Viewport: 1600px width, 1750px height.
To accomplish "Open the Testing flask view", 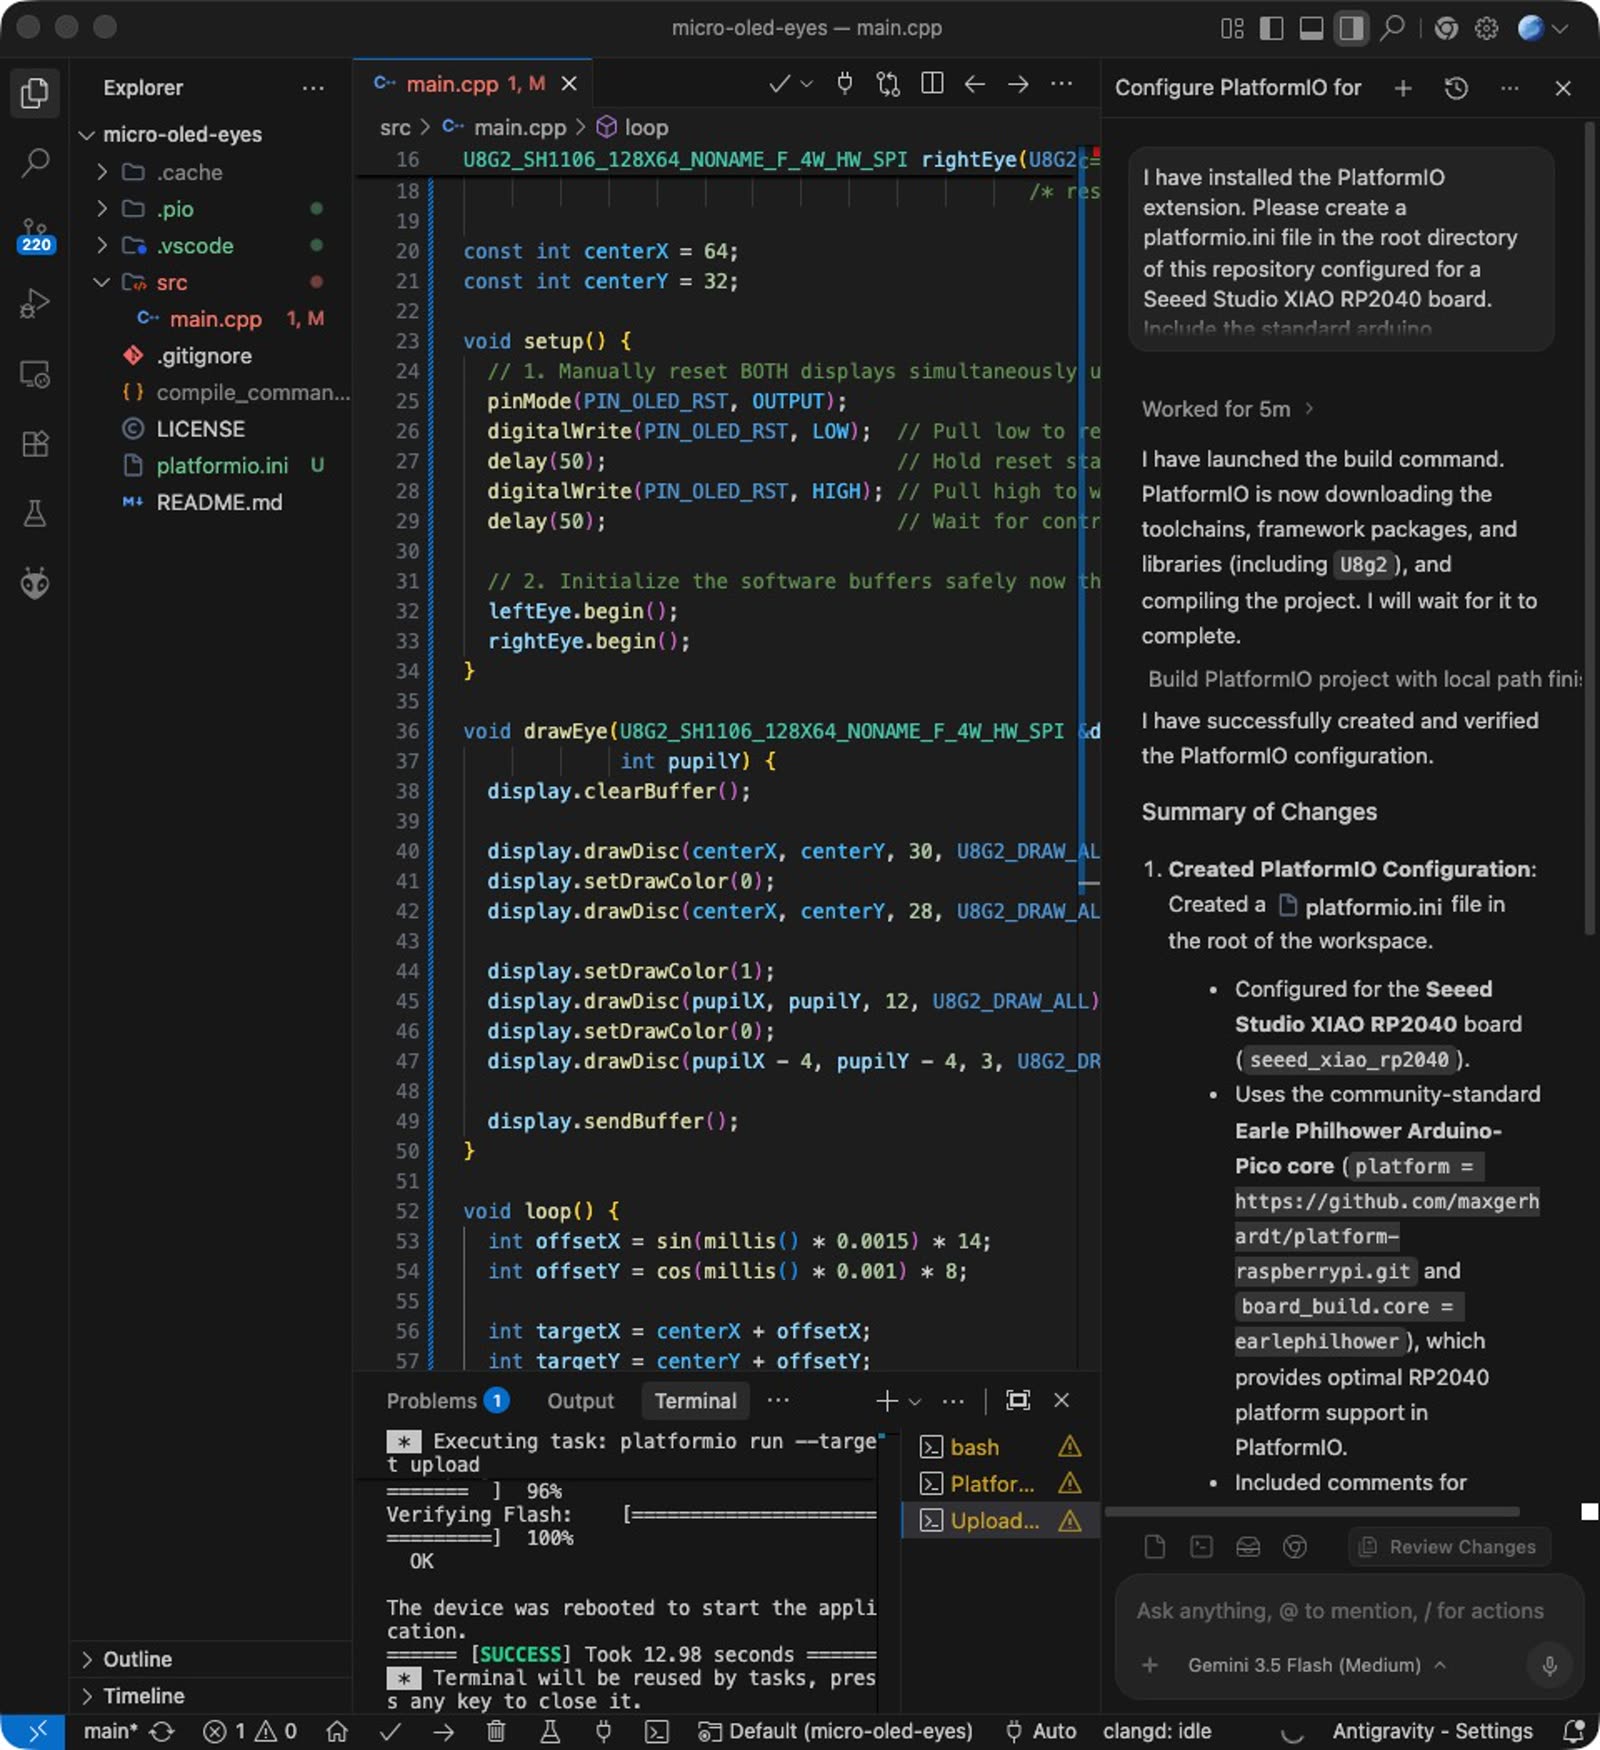I will [34, 514].
